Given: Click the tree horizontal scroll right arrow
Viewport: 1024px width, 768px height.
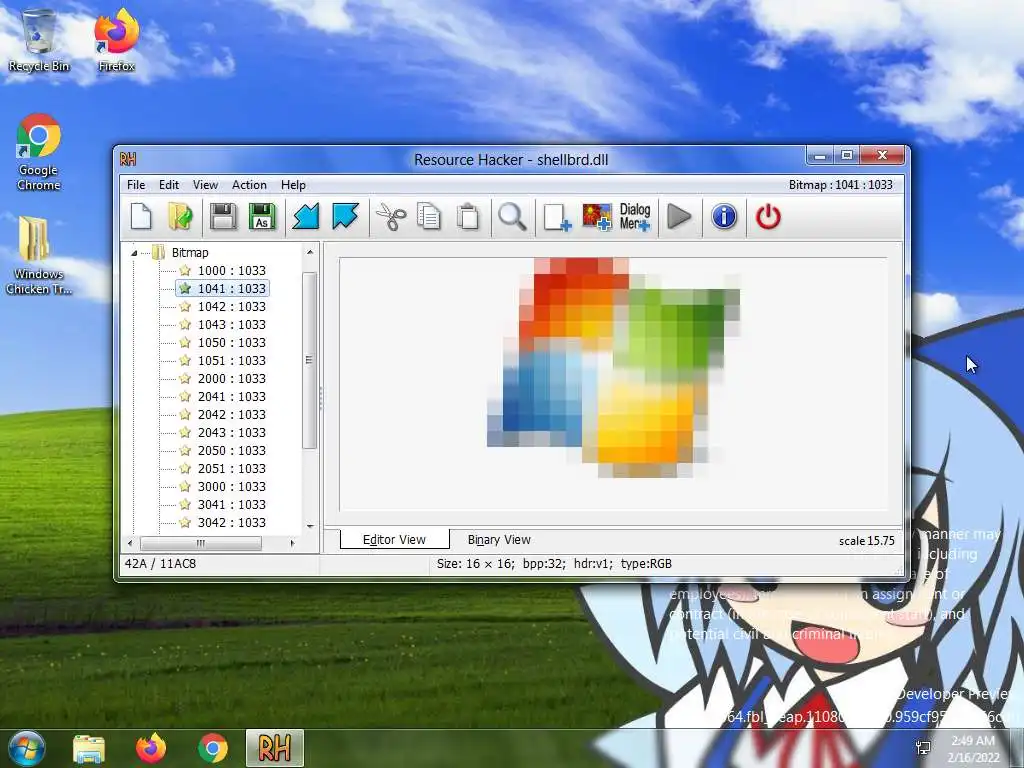Looking at the screenshot, I should pyautogui.click(x=292, y=543).
